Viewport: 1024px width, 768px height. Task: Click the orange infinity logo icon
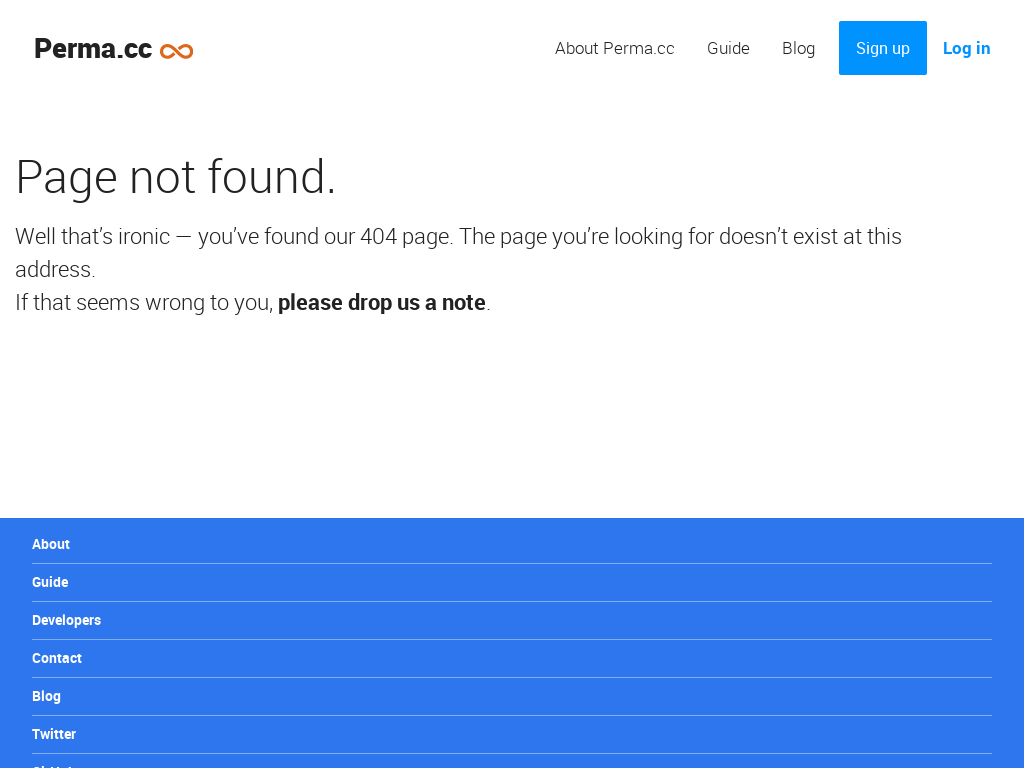tap(176, 51)
